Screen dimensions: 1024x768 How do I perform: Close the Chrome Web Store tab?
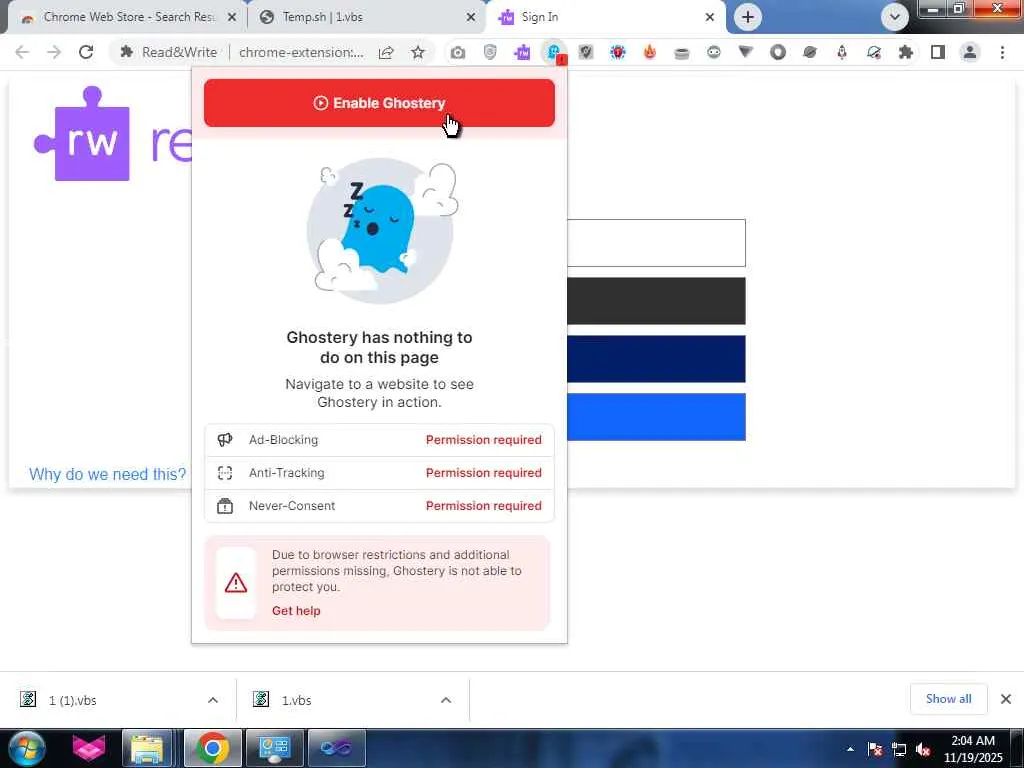coord(232,17)
